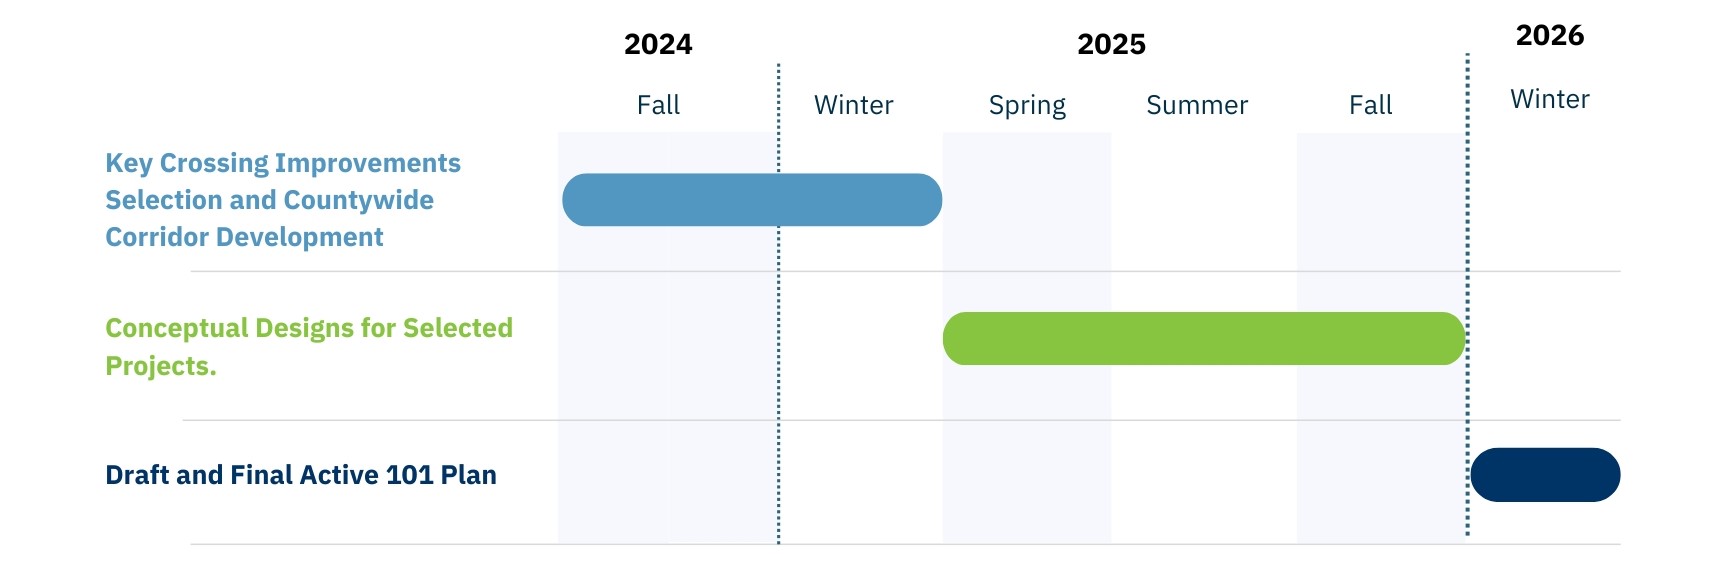This screenshot has width=1728, height=573.
Task: Click the Draft and Final Active 101 Plan title
Action: coord(301,475)
